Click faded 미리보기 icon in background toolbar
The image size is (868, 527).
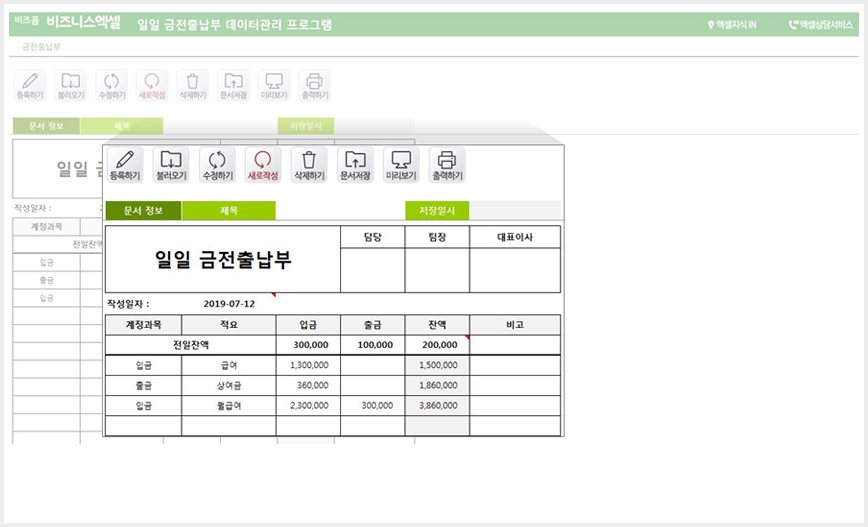click(274, 85)
